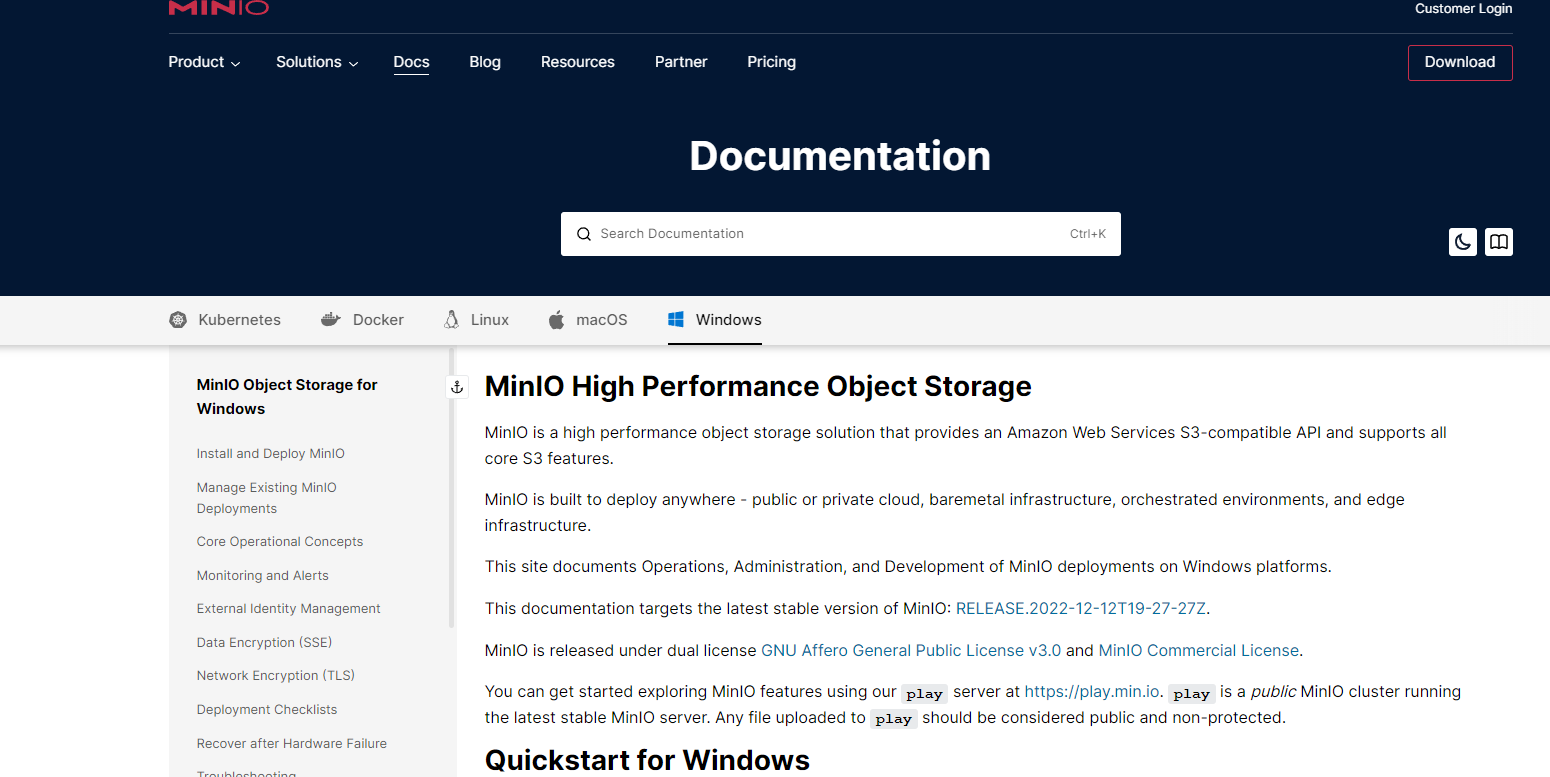1550x777 pixels.
Task: Open Network Encryption (TLS)
Action: (276, 676)
